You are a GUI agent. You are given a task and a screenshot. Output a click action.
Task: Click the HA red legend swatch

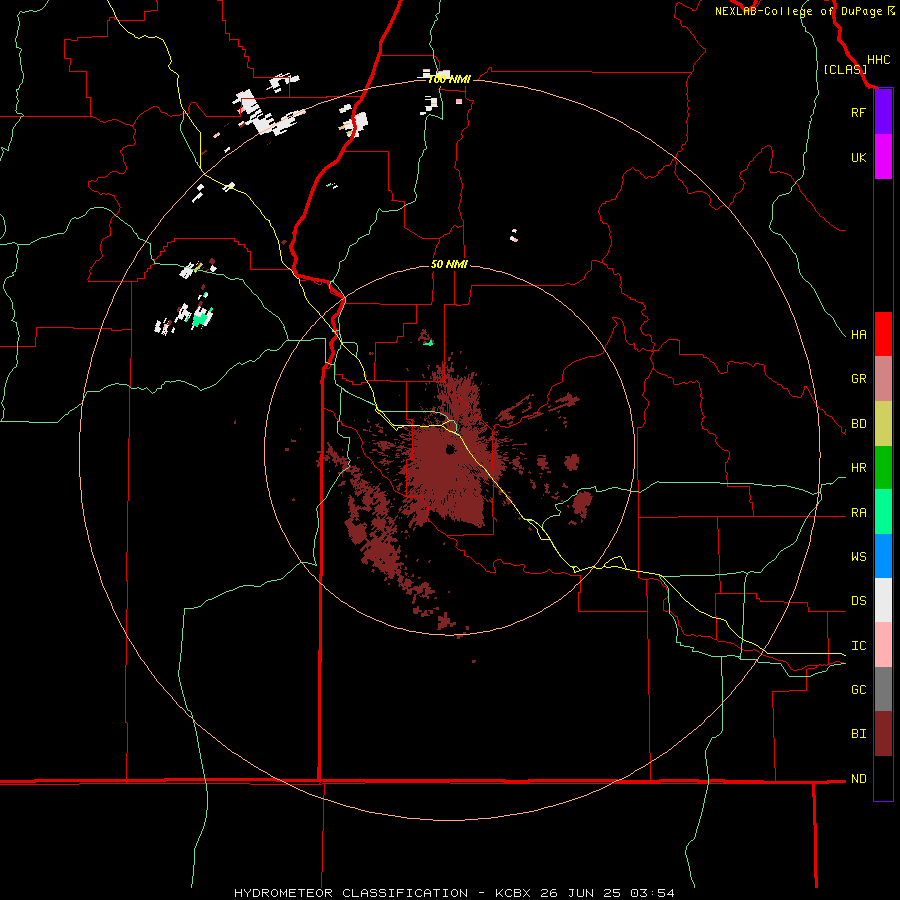[883, 334]
